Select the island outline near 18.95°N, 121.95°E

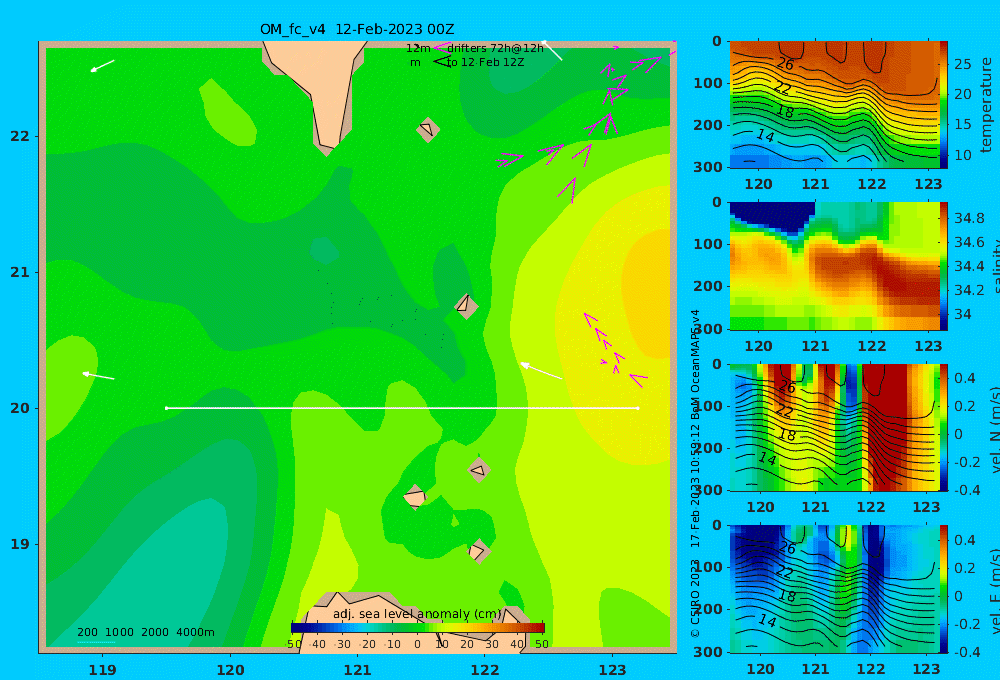coord(478,551)
